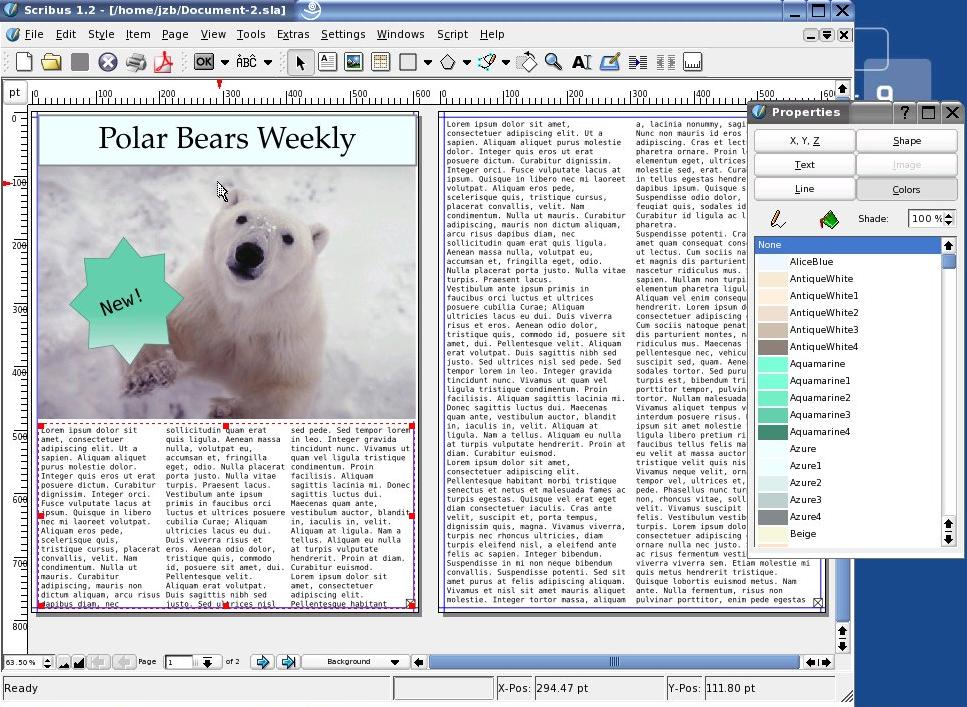The image size is (967, 707).
Task: Activate the Colors panel toggle in Properties
Action: 906,189
